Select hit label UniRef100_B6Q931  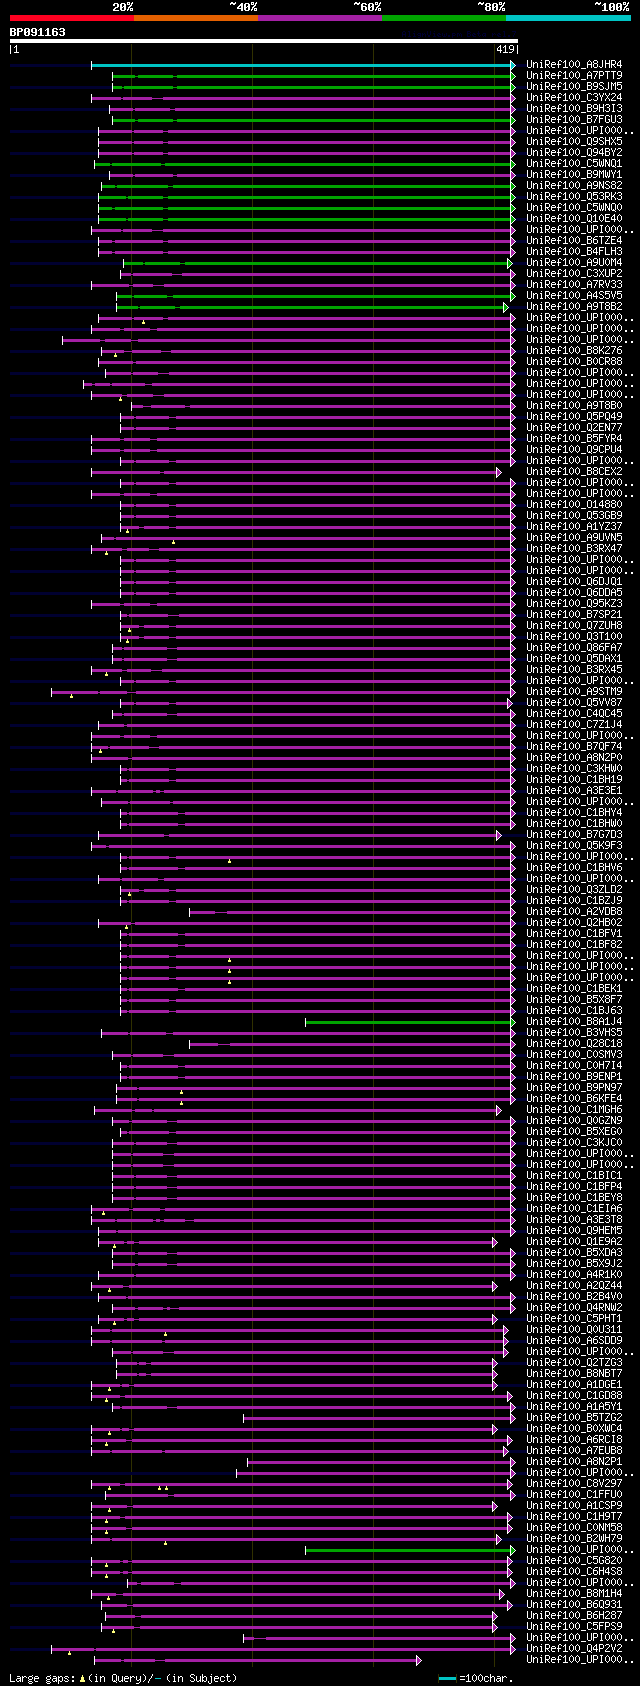pyautogui.click(x=574, y=1605)
